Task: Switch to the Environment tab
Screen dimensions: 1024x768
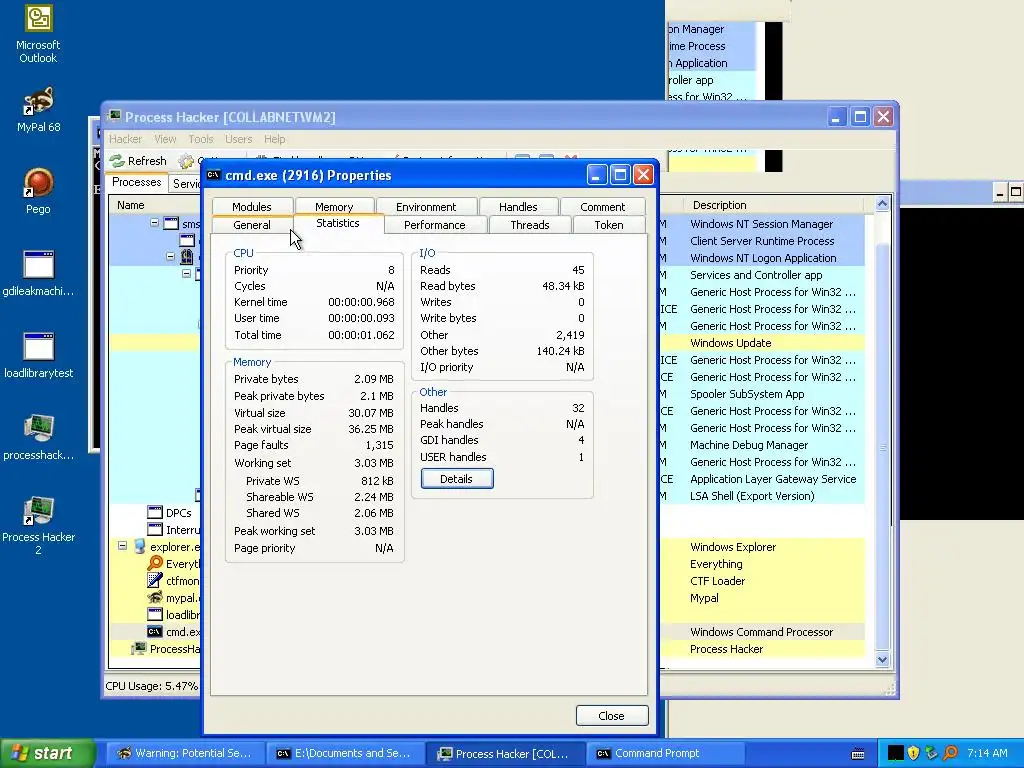Action: coord(426,206)
